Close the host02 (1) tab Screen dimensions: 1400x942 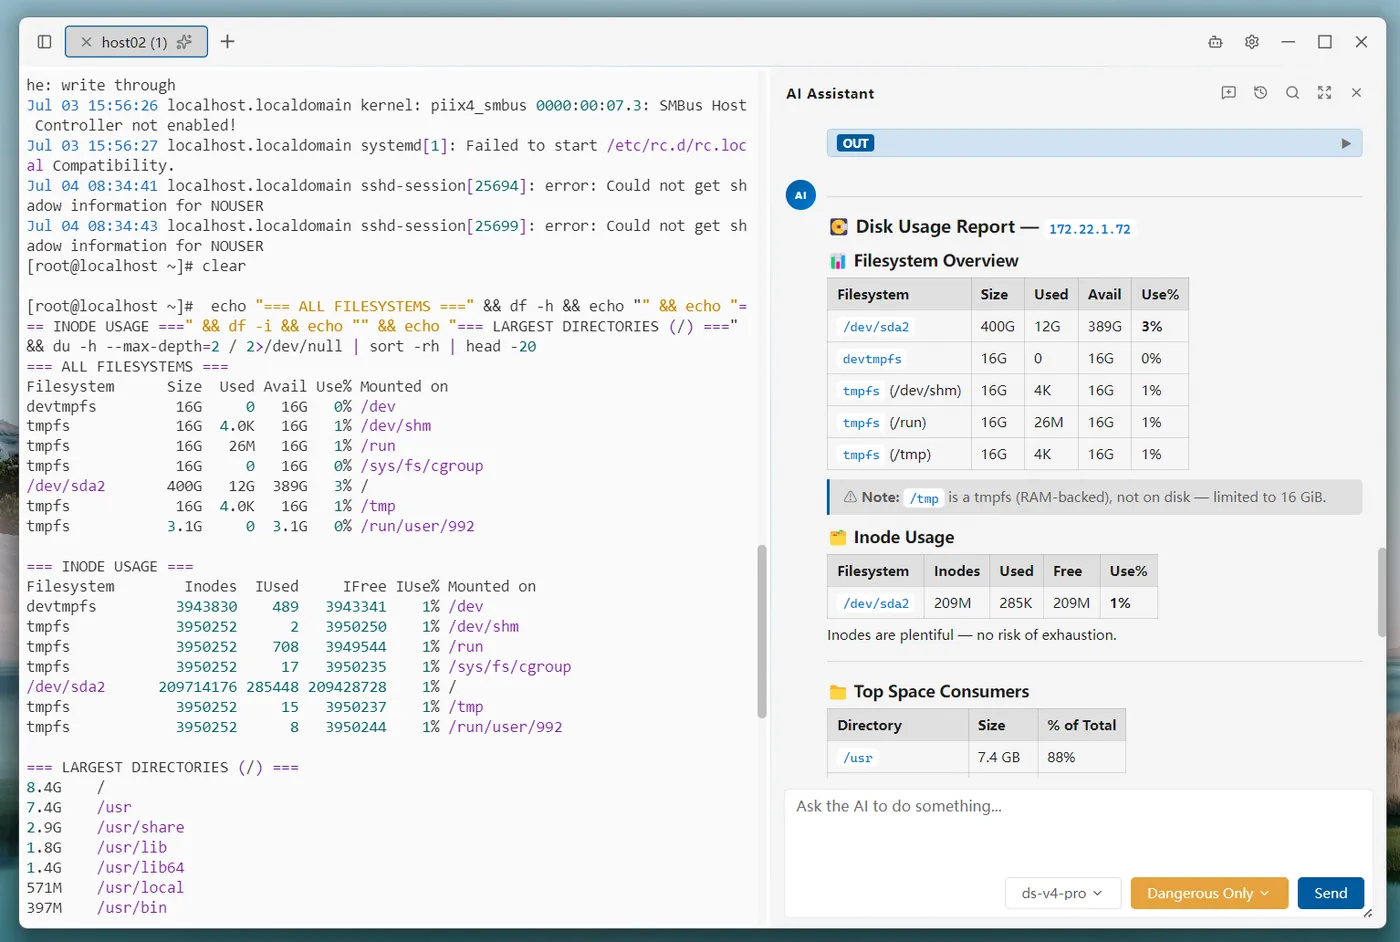click(86, 42)
